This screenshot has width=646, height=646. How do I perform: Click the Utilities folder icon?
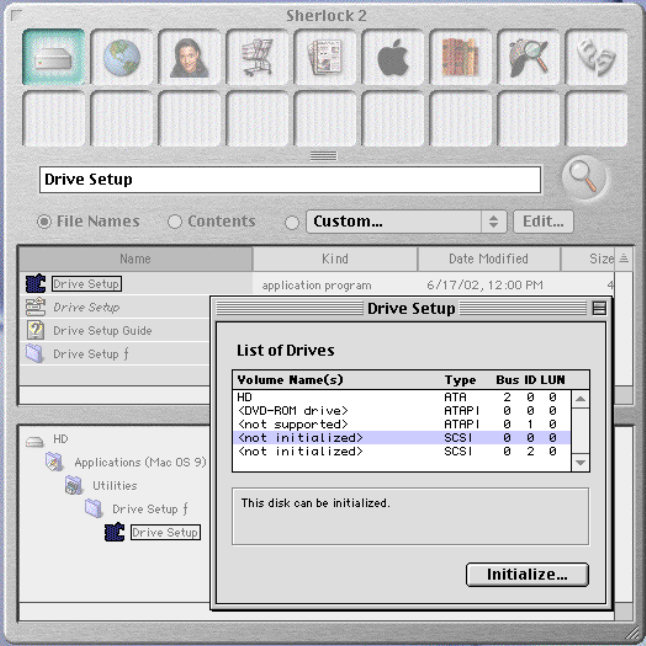click(x=74, y=485)
